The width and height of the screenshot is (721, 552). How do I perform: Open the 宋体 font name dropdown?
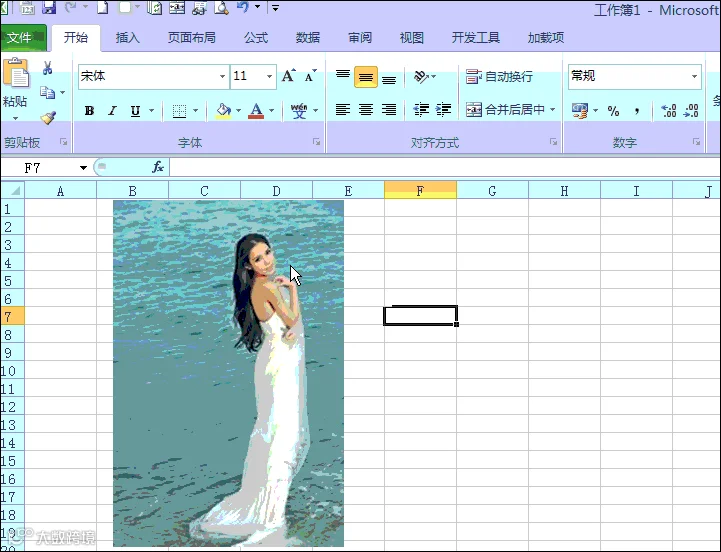(x=222, y=76)
